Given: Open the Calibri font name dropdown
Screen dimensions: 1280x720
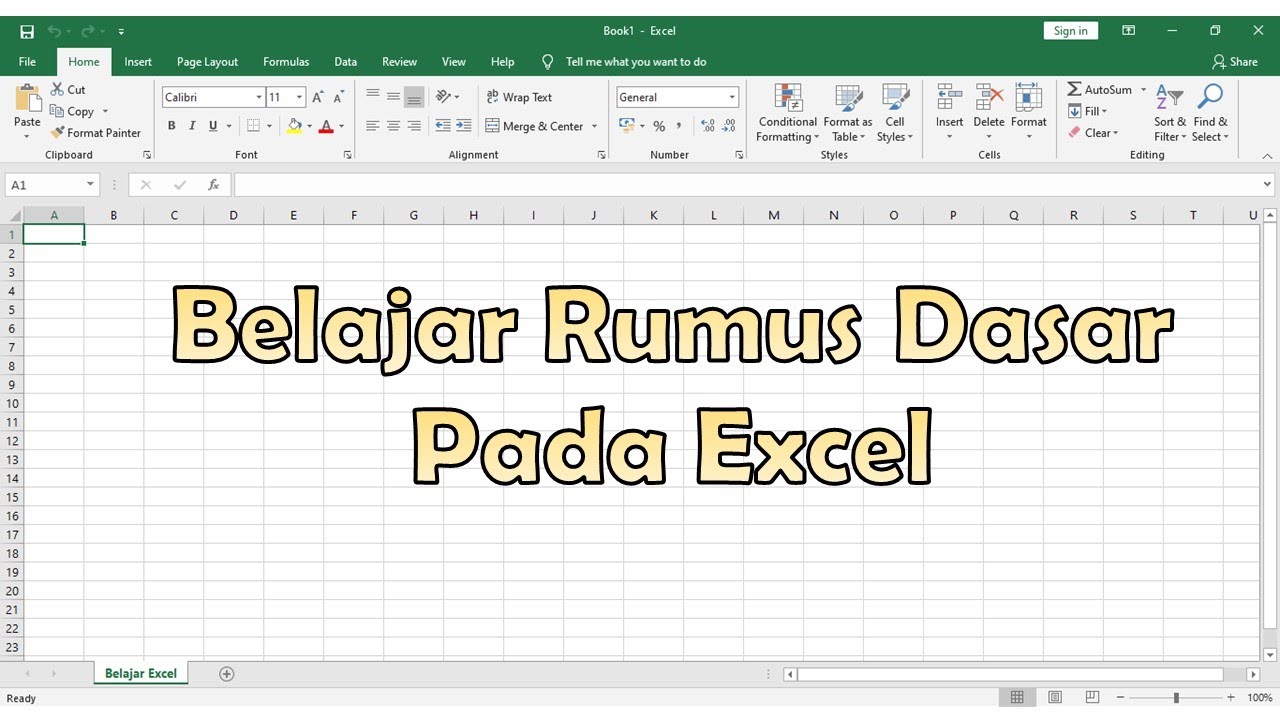Looking at the screenshot, I should [259, 97].
